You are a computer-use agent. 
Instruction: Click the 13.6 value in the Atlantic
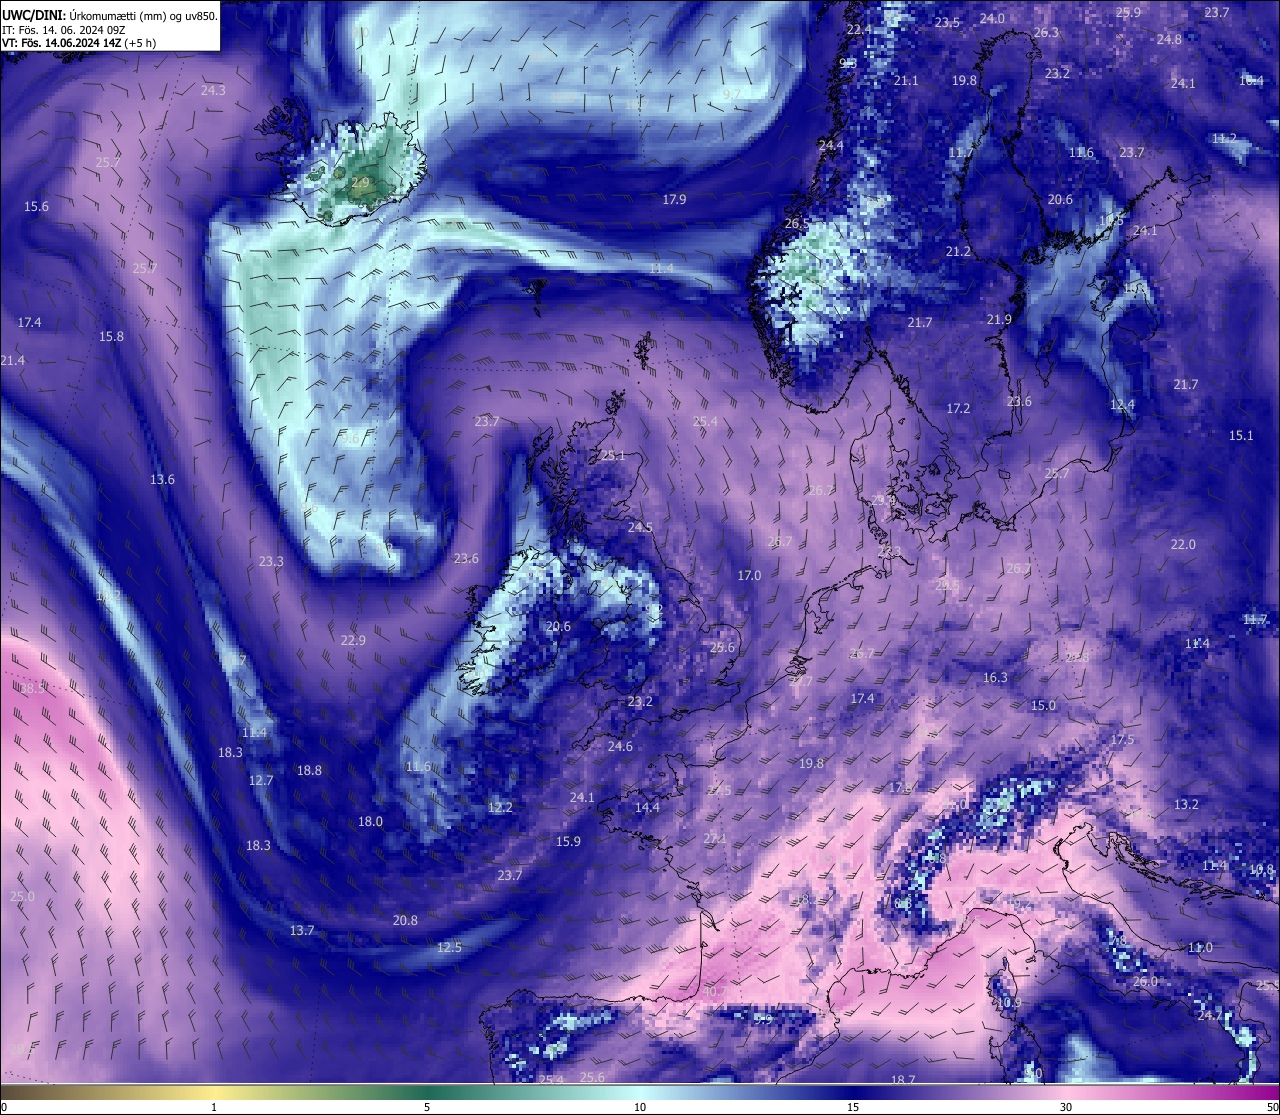[162, 479]
